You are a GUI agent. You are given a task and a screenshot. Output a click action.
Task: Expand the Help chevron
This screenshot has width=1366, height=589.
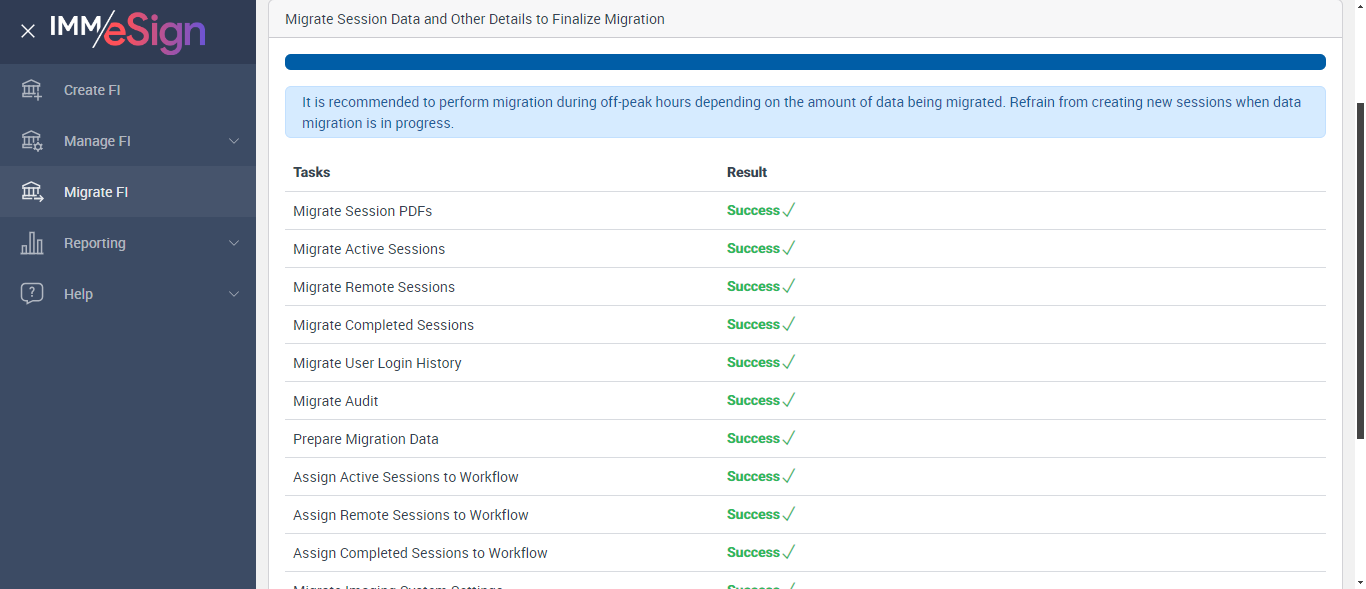click(x=234, y=294)
